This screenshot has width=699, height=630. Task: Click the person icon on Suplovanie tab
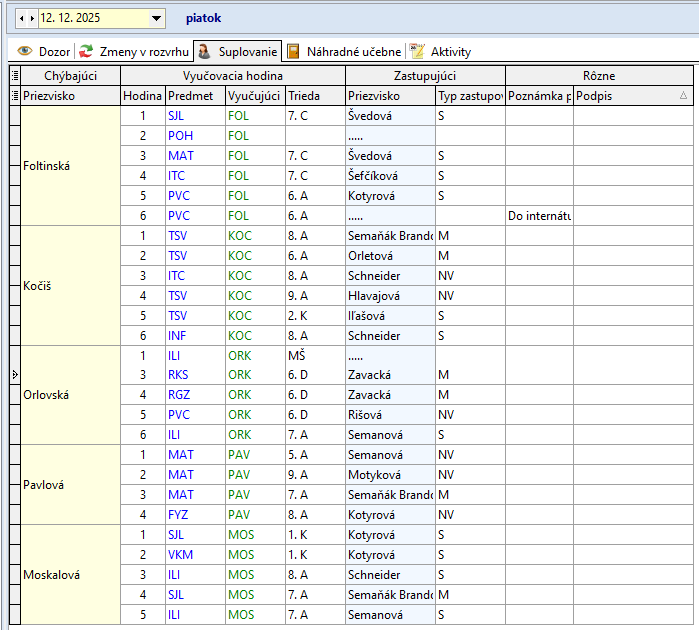[x=204, y=51]
